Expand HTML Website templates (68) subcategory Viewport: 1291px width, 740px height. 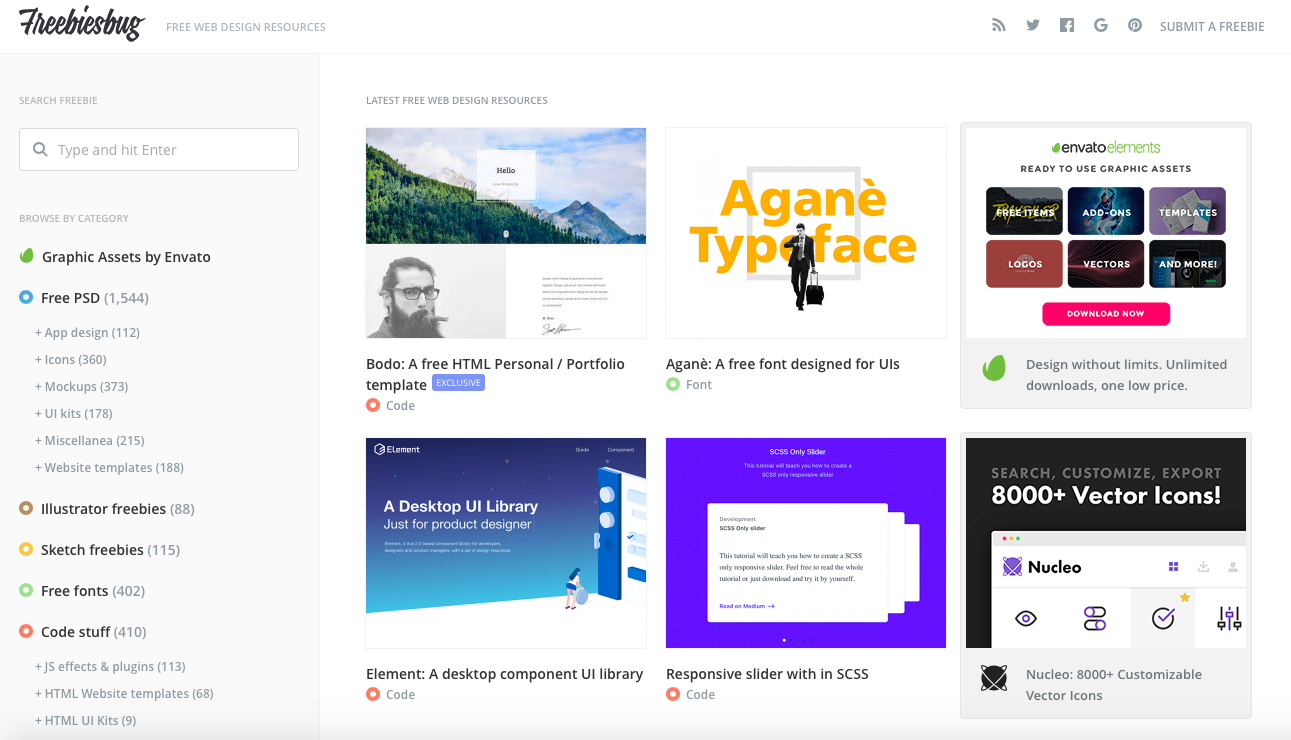tap(124, 693)
